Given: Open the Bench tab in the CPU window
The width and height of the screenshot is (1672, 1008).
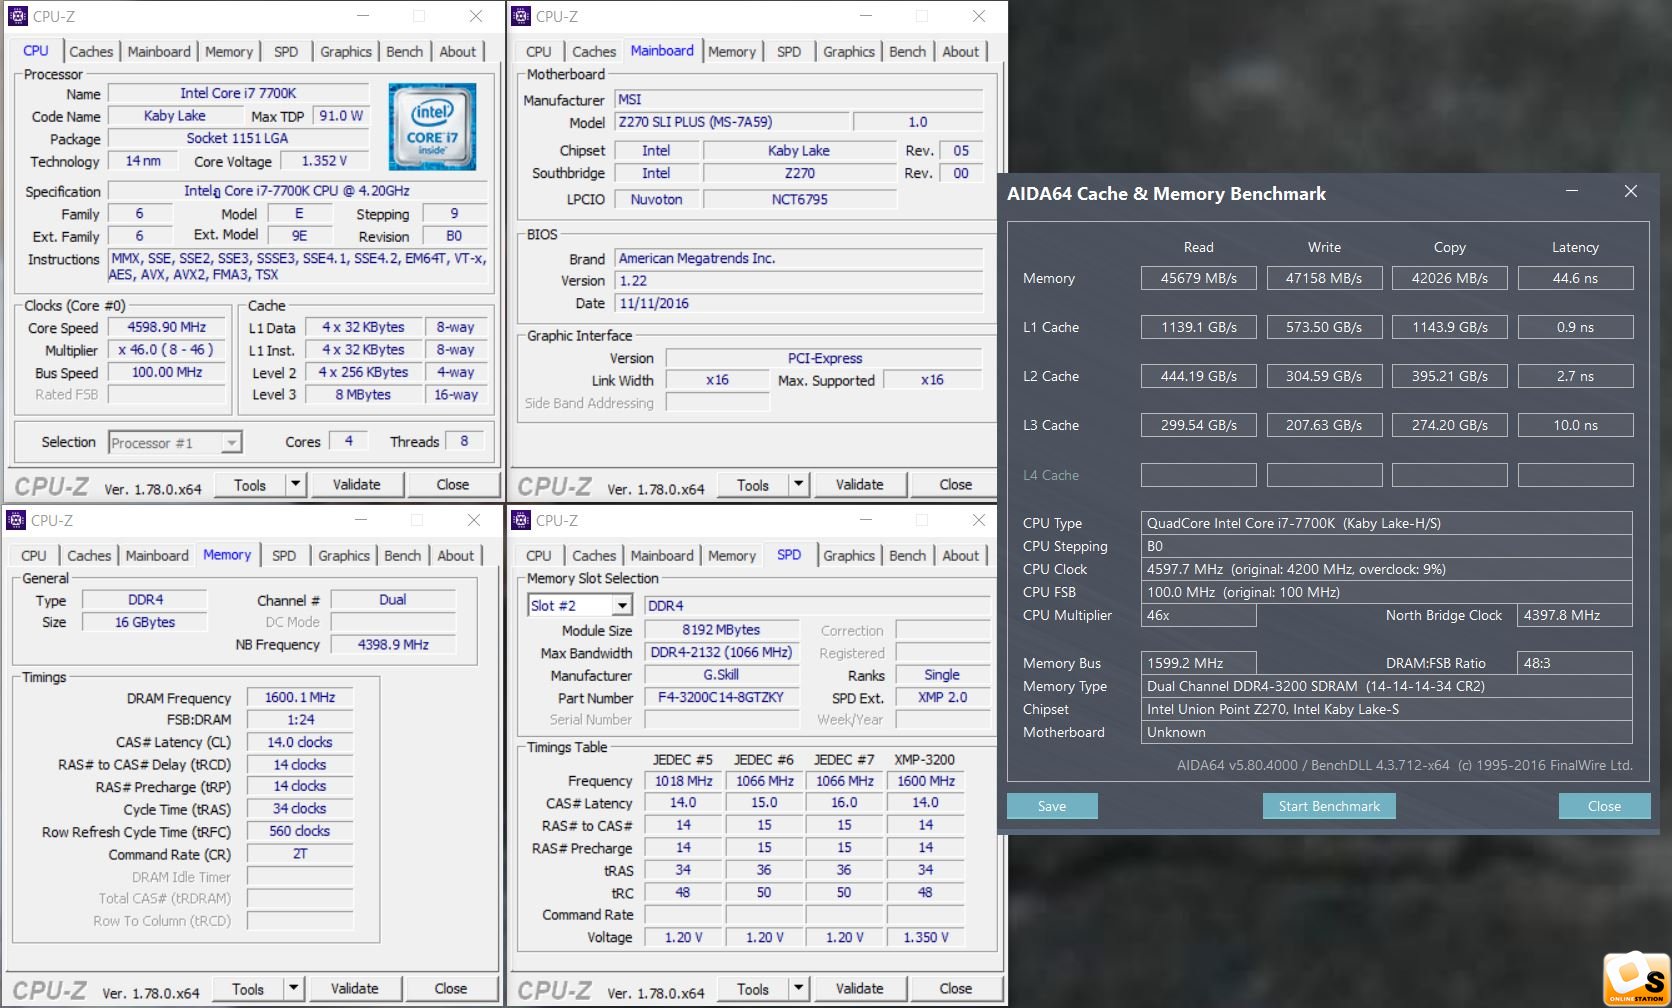Looking at the screenshot, I should coord(404,51).
